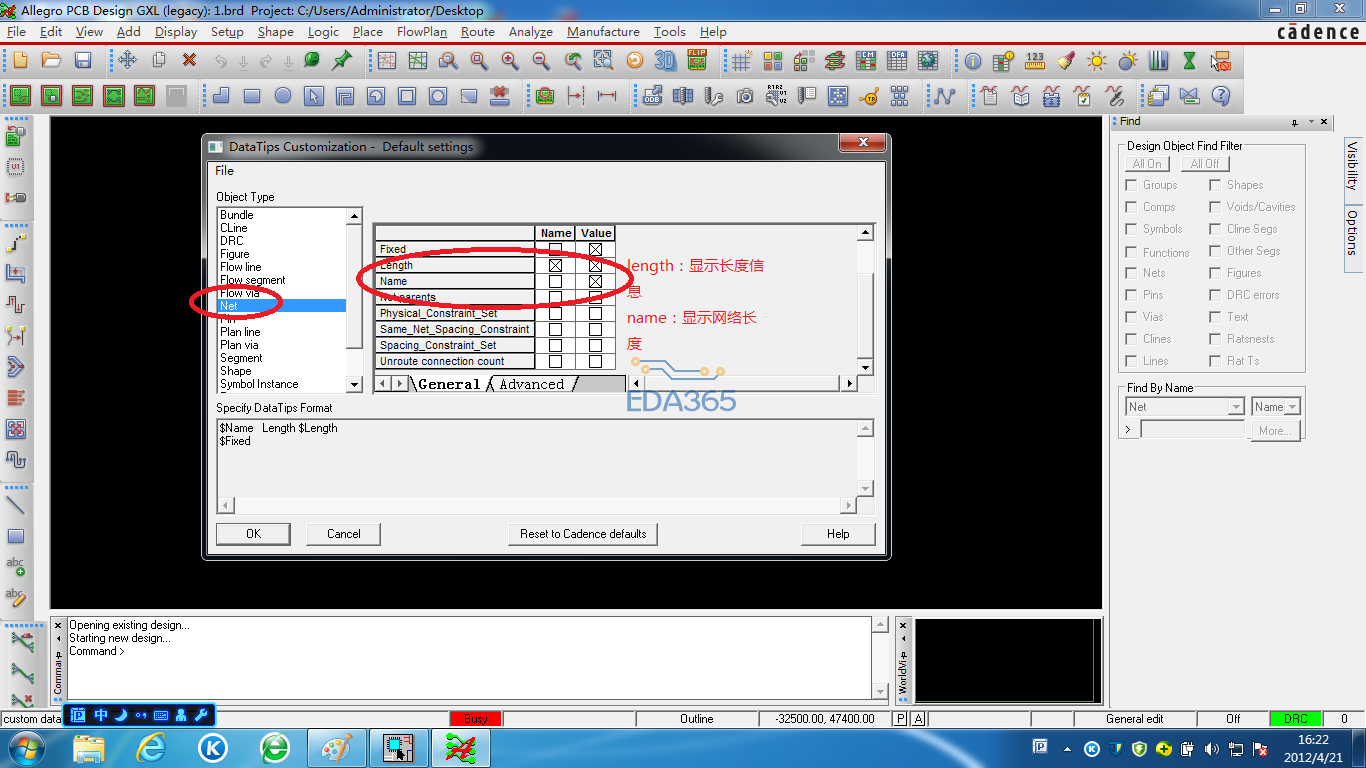Click Object Type list scroll-down arrow
The width and height of the screenshot is (1366, 768).
(354, 385)
